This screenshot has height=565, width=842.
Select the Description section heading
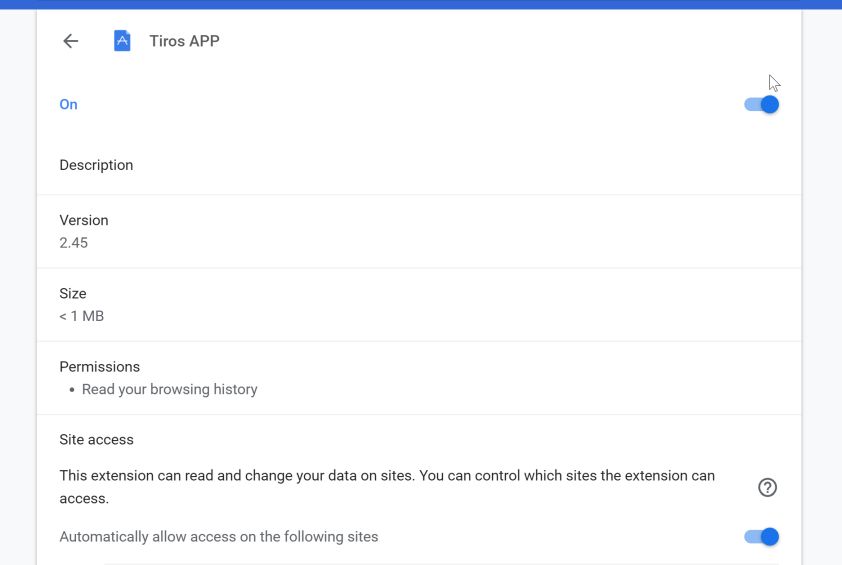click(x=96, y=165)
